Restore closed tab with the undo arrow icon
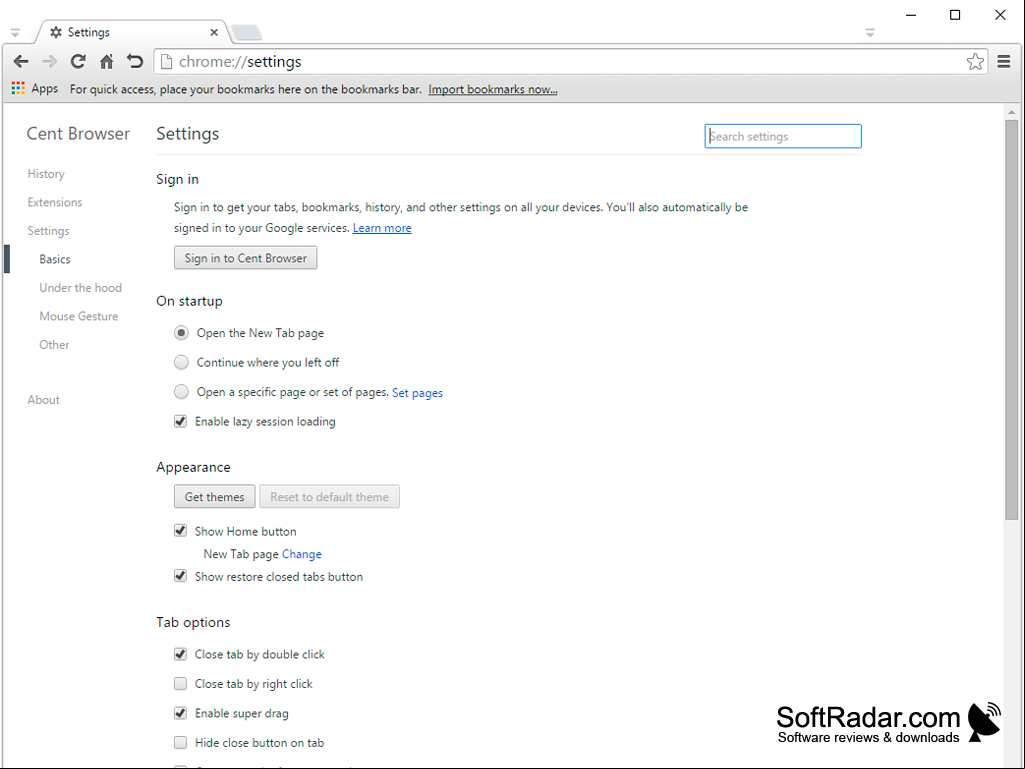The image size is (1025, 769). (x=135, y=61)
